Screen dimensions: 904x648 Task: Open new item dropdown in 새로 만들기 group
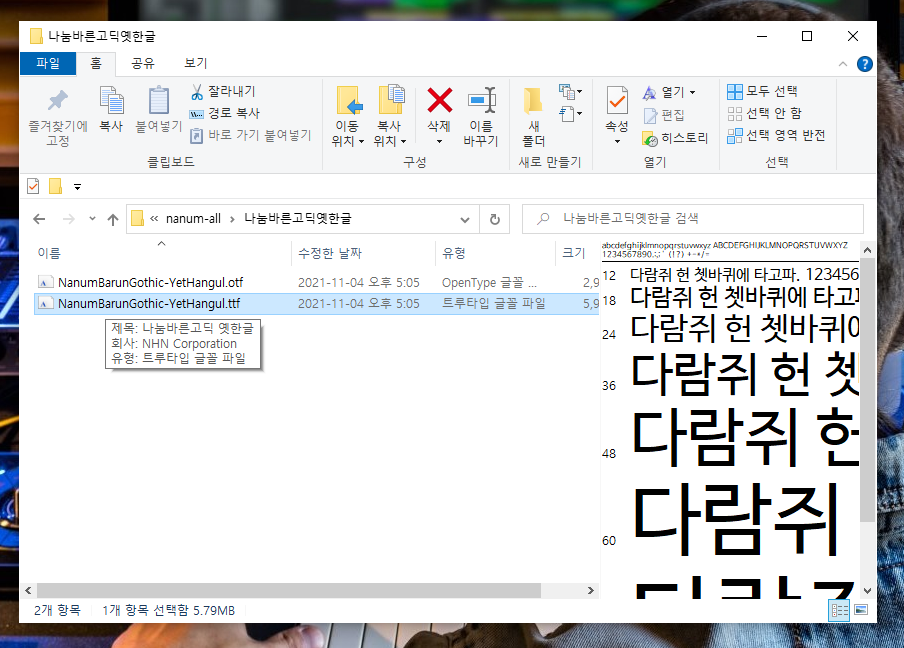click(x=570, y=92)
